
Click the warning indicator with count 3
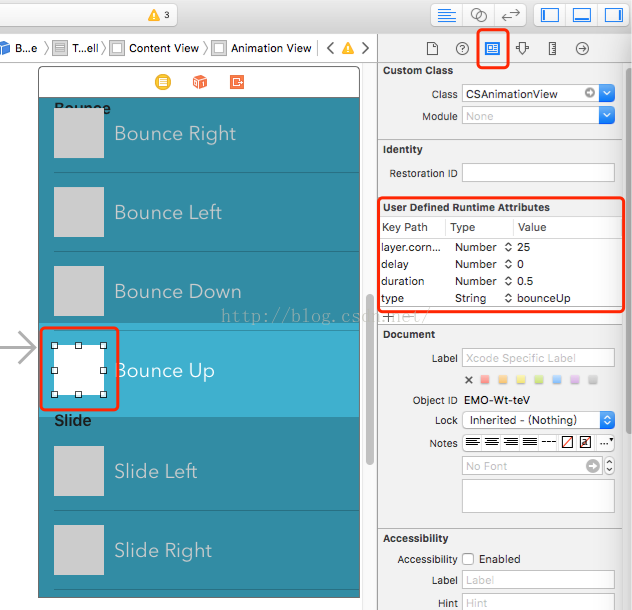point(159,15)
